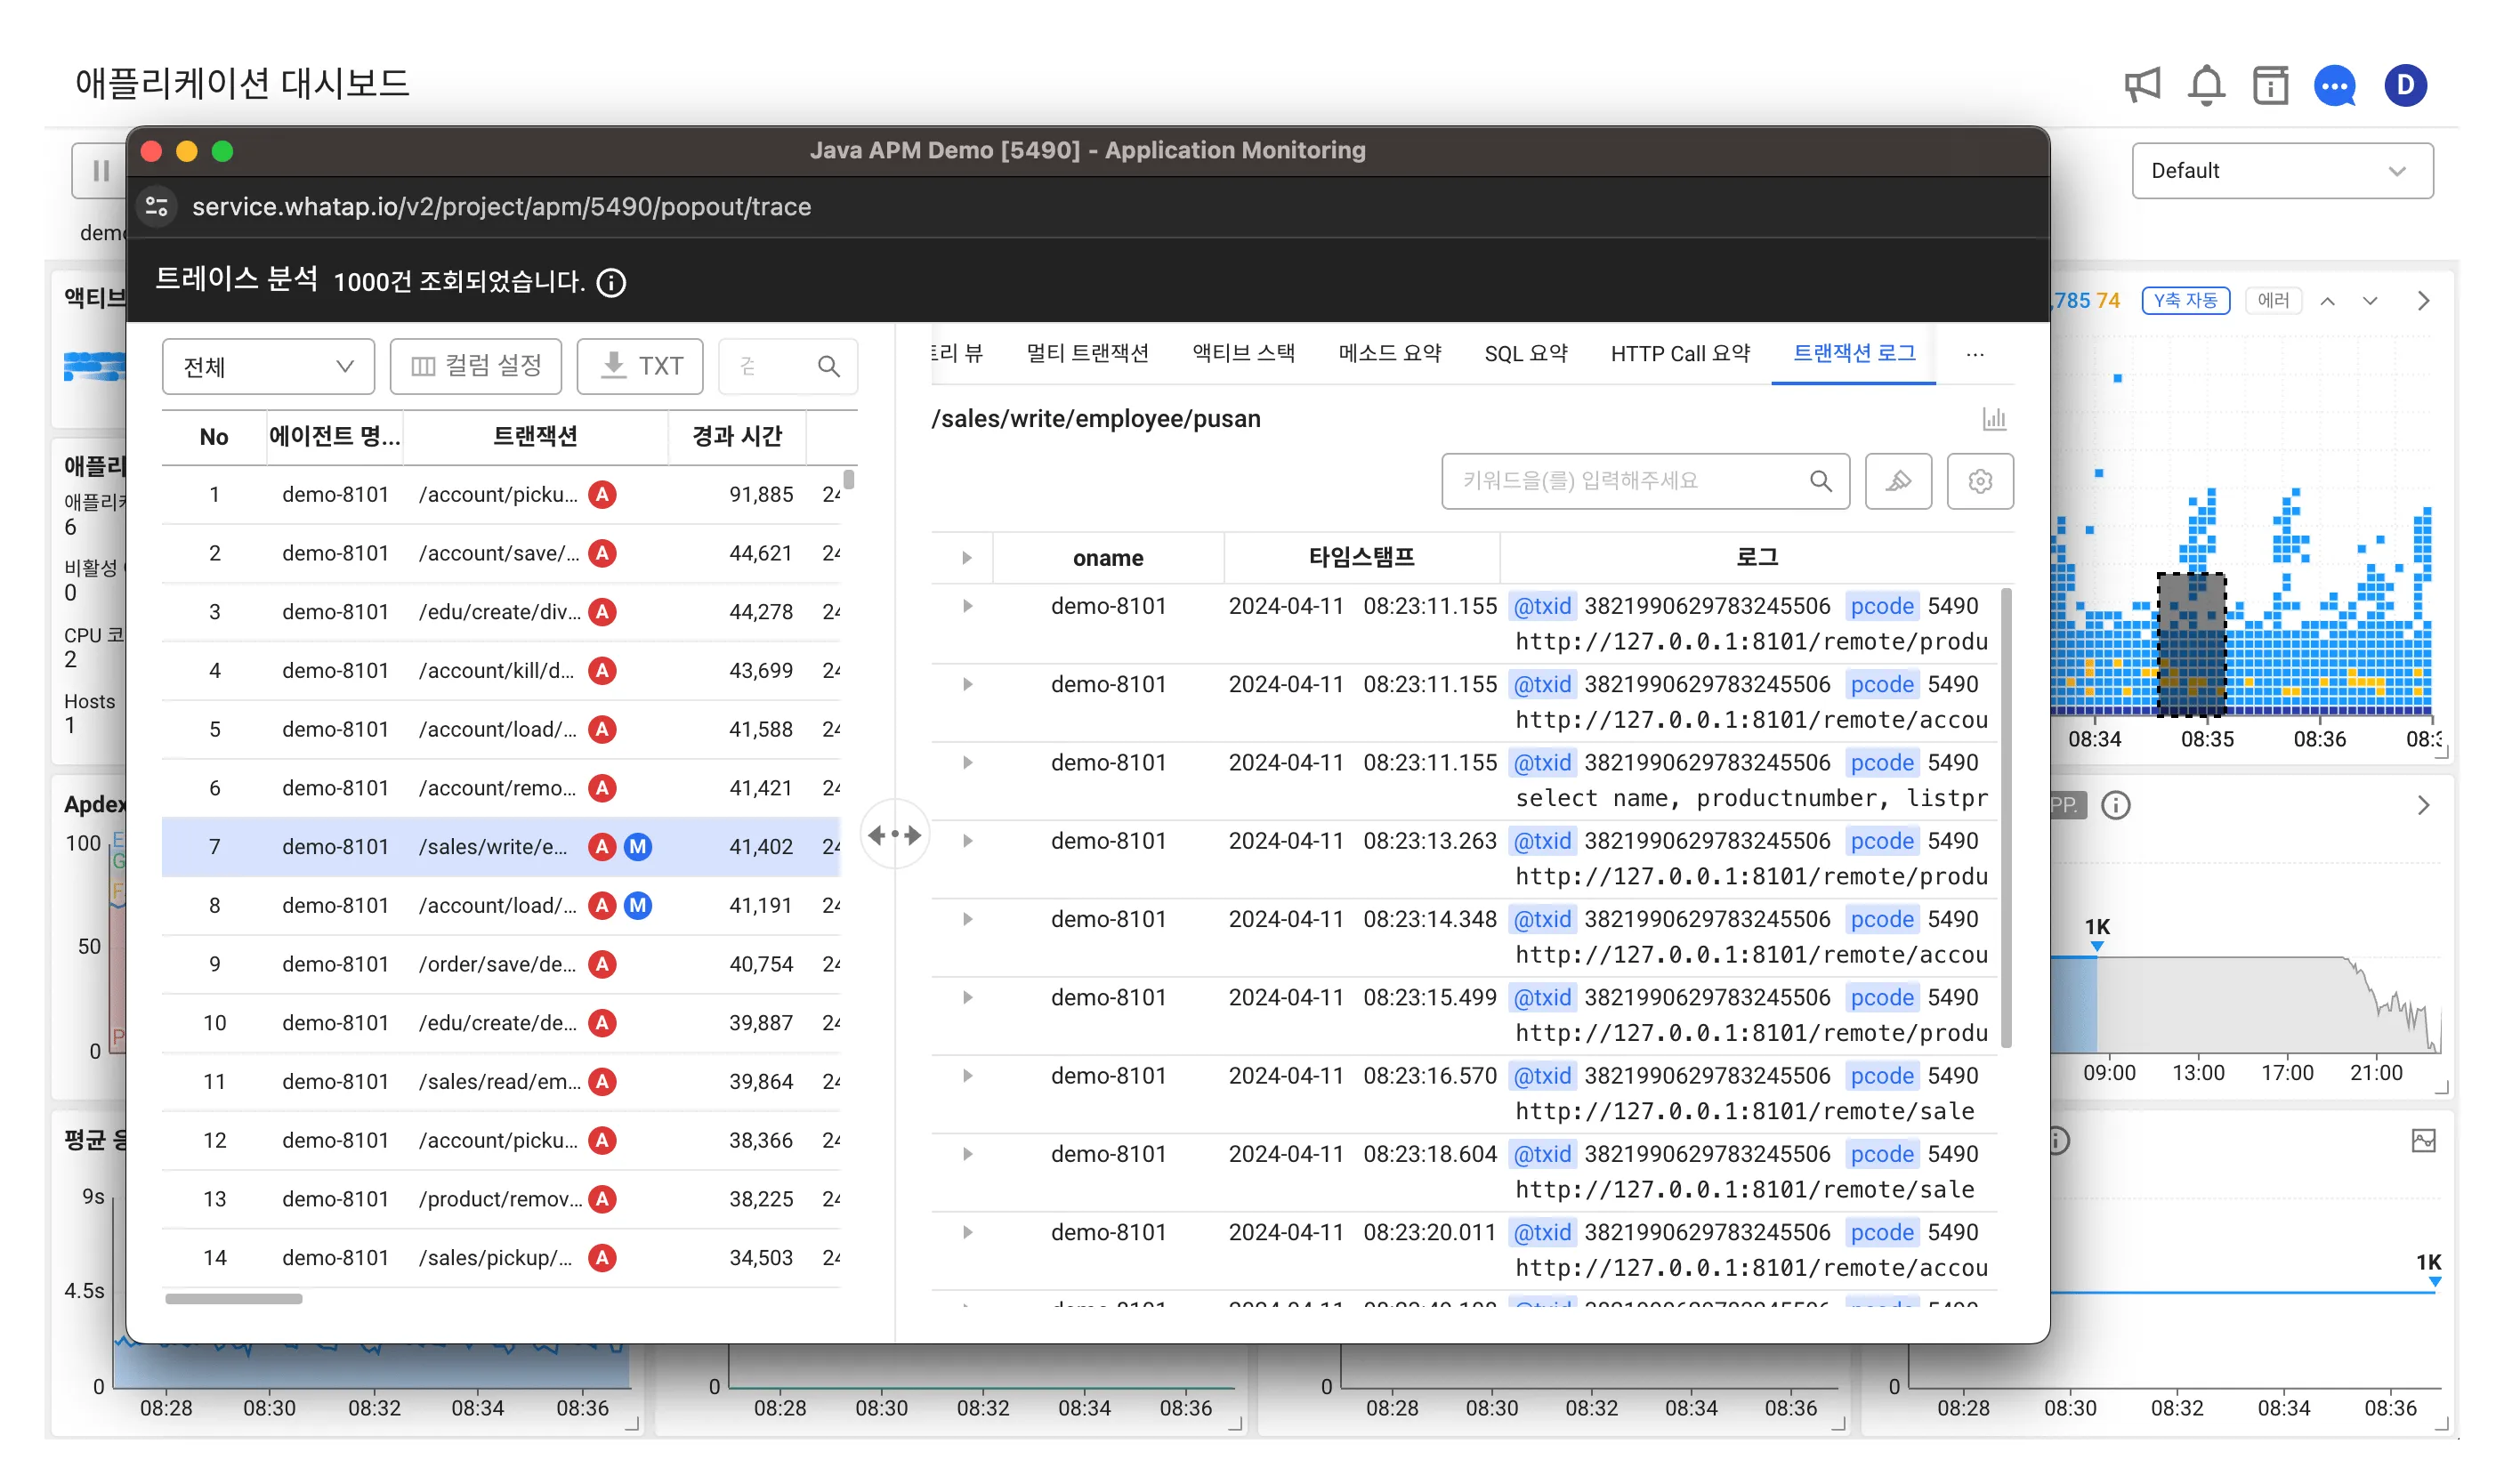Open the 전체 filter dropdown
The height and width of the screenshot is (1484, 2504).
[268, 367]
